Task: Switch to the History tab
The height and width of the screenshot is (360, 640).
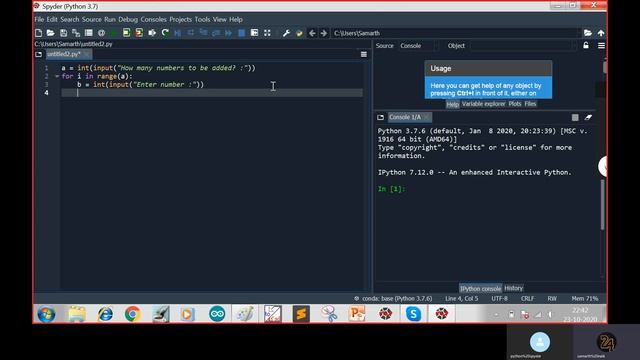Action: pyautogui.click(x=513, y=288)
